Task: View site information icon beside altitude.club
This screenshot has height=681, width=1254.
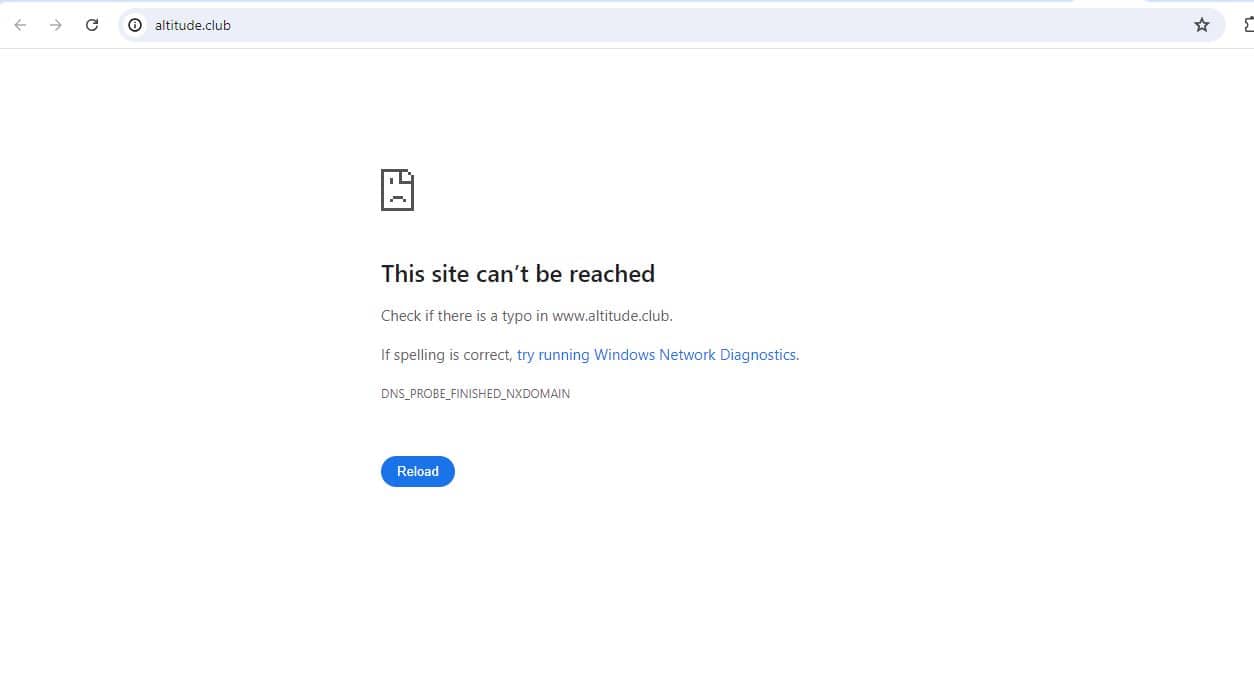Action: [x=135, y=25]
